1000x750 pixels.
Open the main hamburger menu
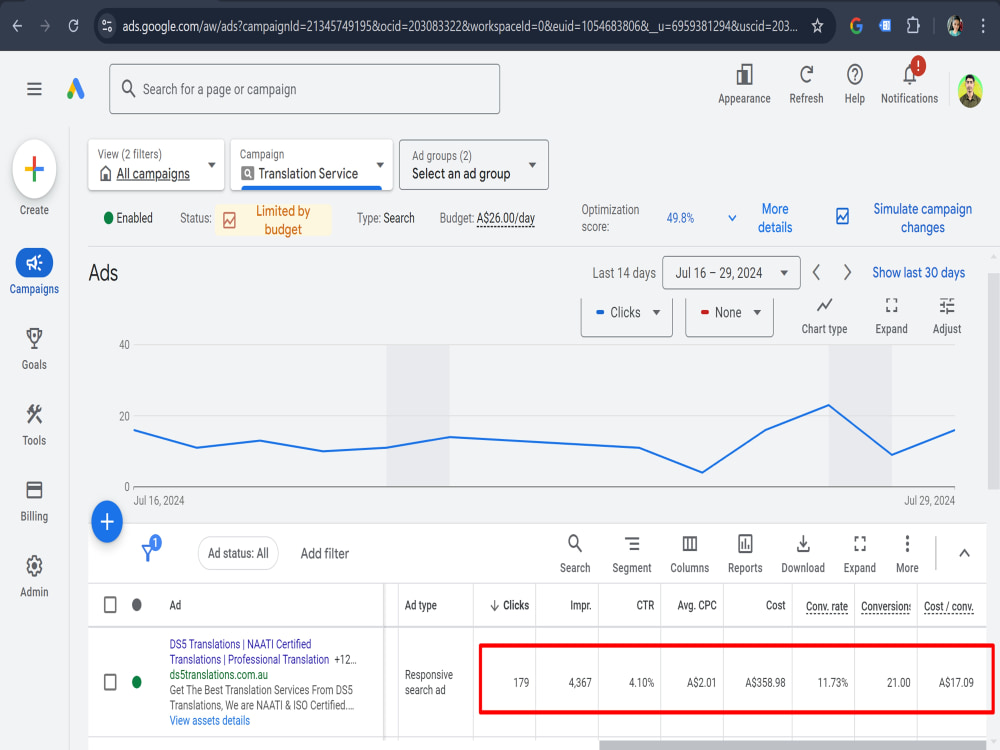[34, 89]
